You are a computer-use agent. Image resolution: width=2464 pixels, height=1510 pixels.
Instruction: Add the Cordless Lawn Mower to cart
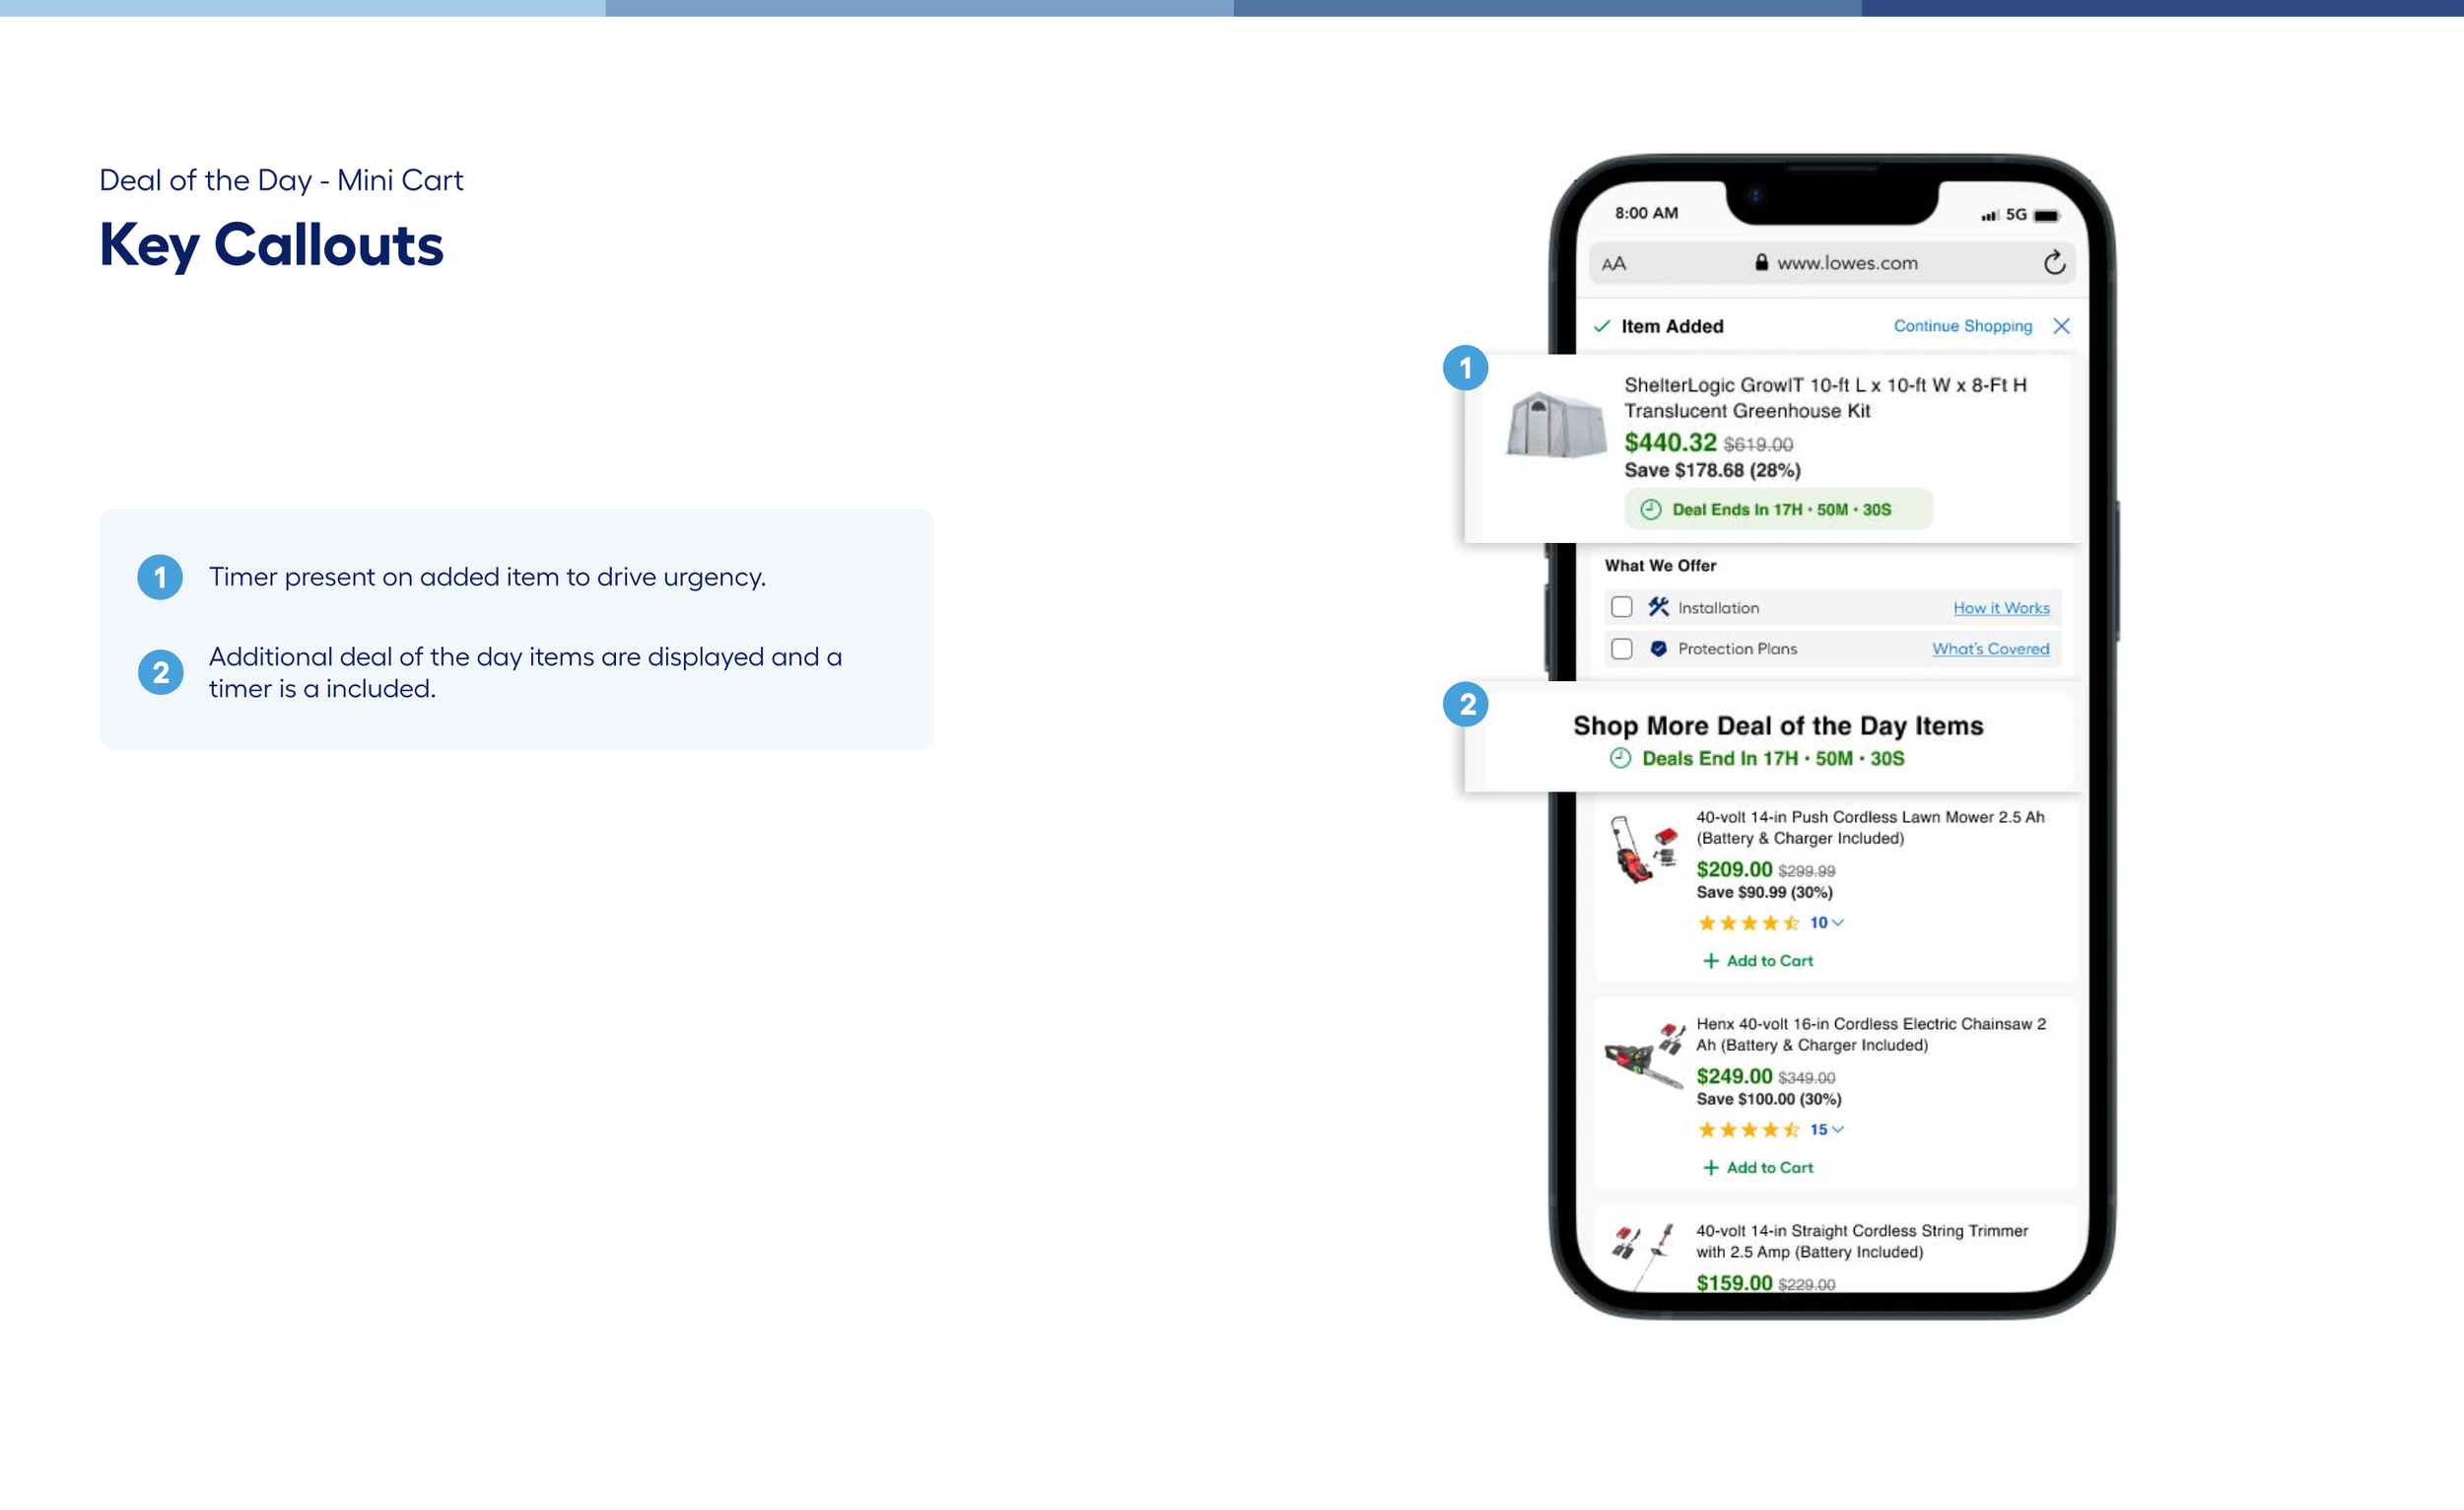point(1757,960)
